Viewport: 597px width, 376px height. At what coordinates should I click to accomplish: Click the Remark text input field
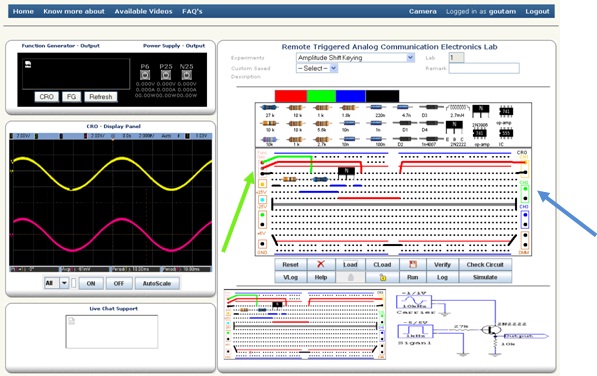484,69
